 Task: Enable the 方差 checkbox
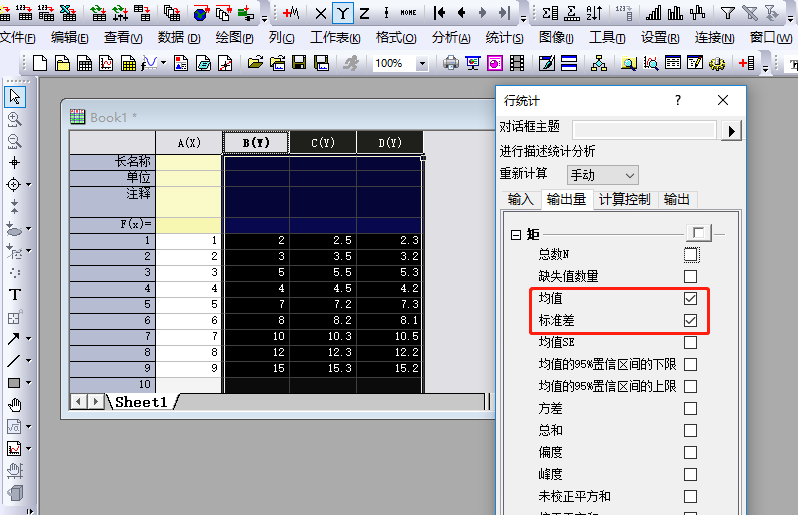(x=690, y=408)
